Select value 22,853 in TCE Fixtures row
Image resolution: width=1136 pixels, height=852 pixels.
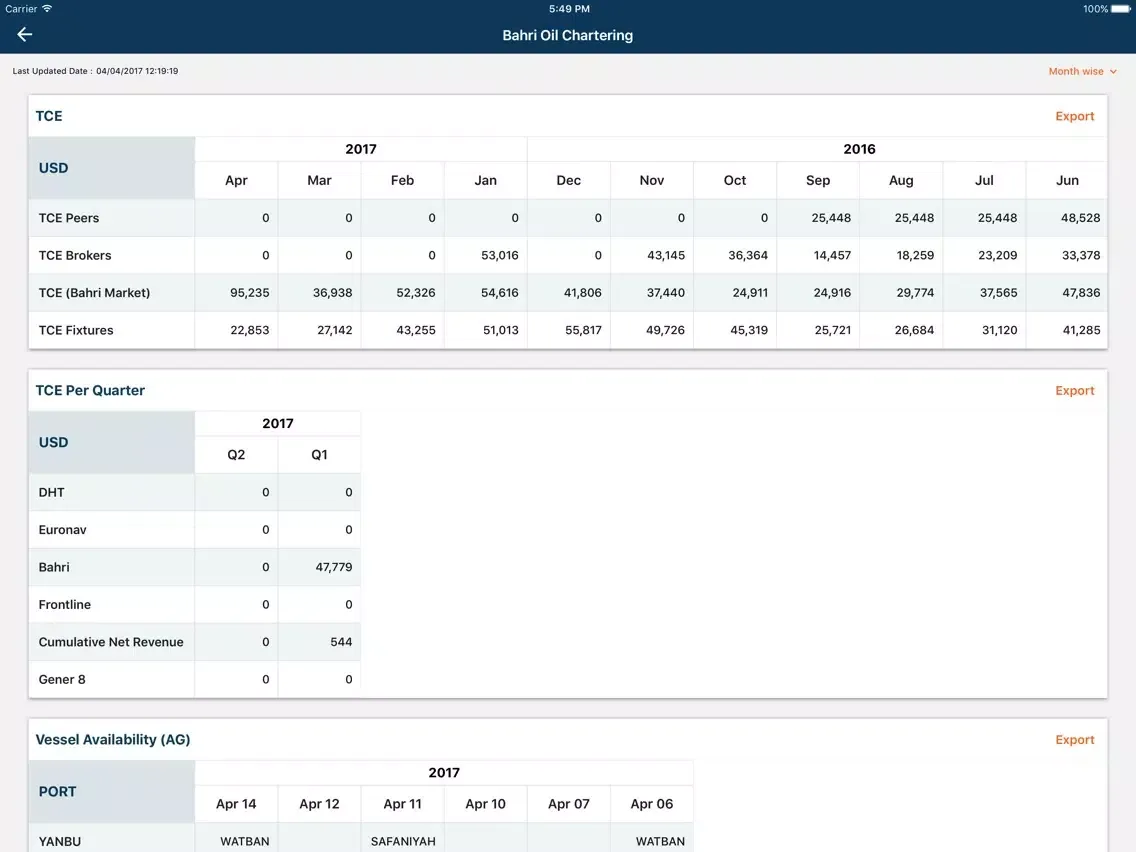point(249,330)
